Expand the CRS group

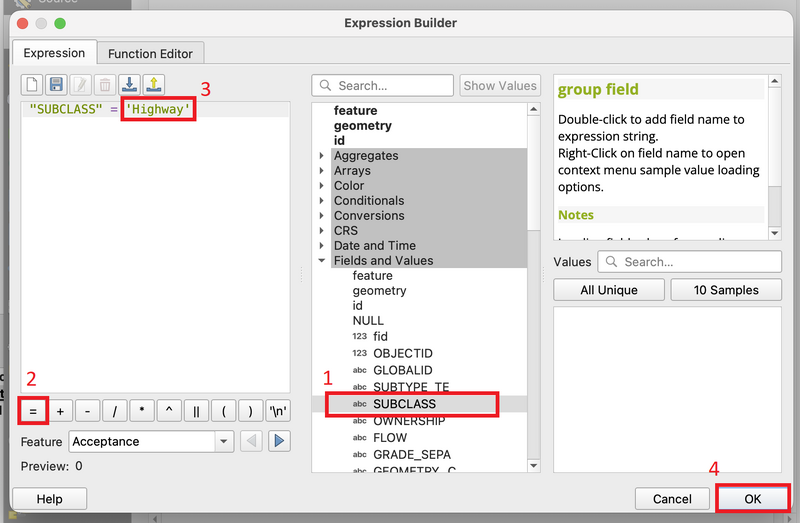pos(321,231)
